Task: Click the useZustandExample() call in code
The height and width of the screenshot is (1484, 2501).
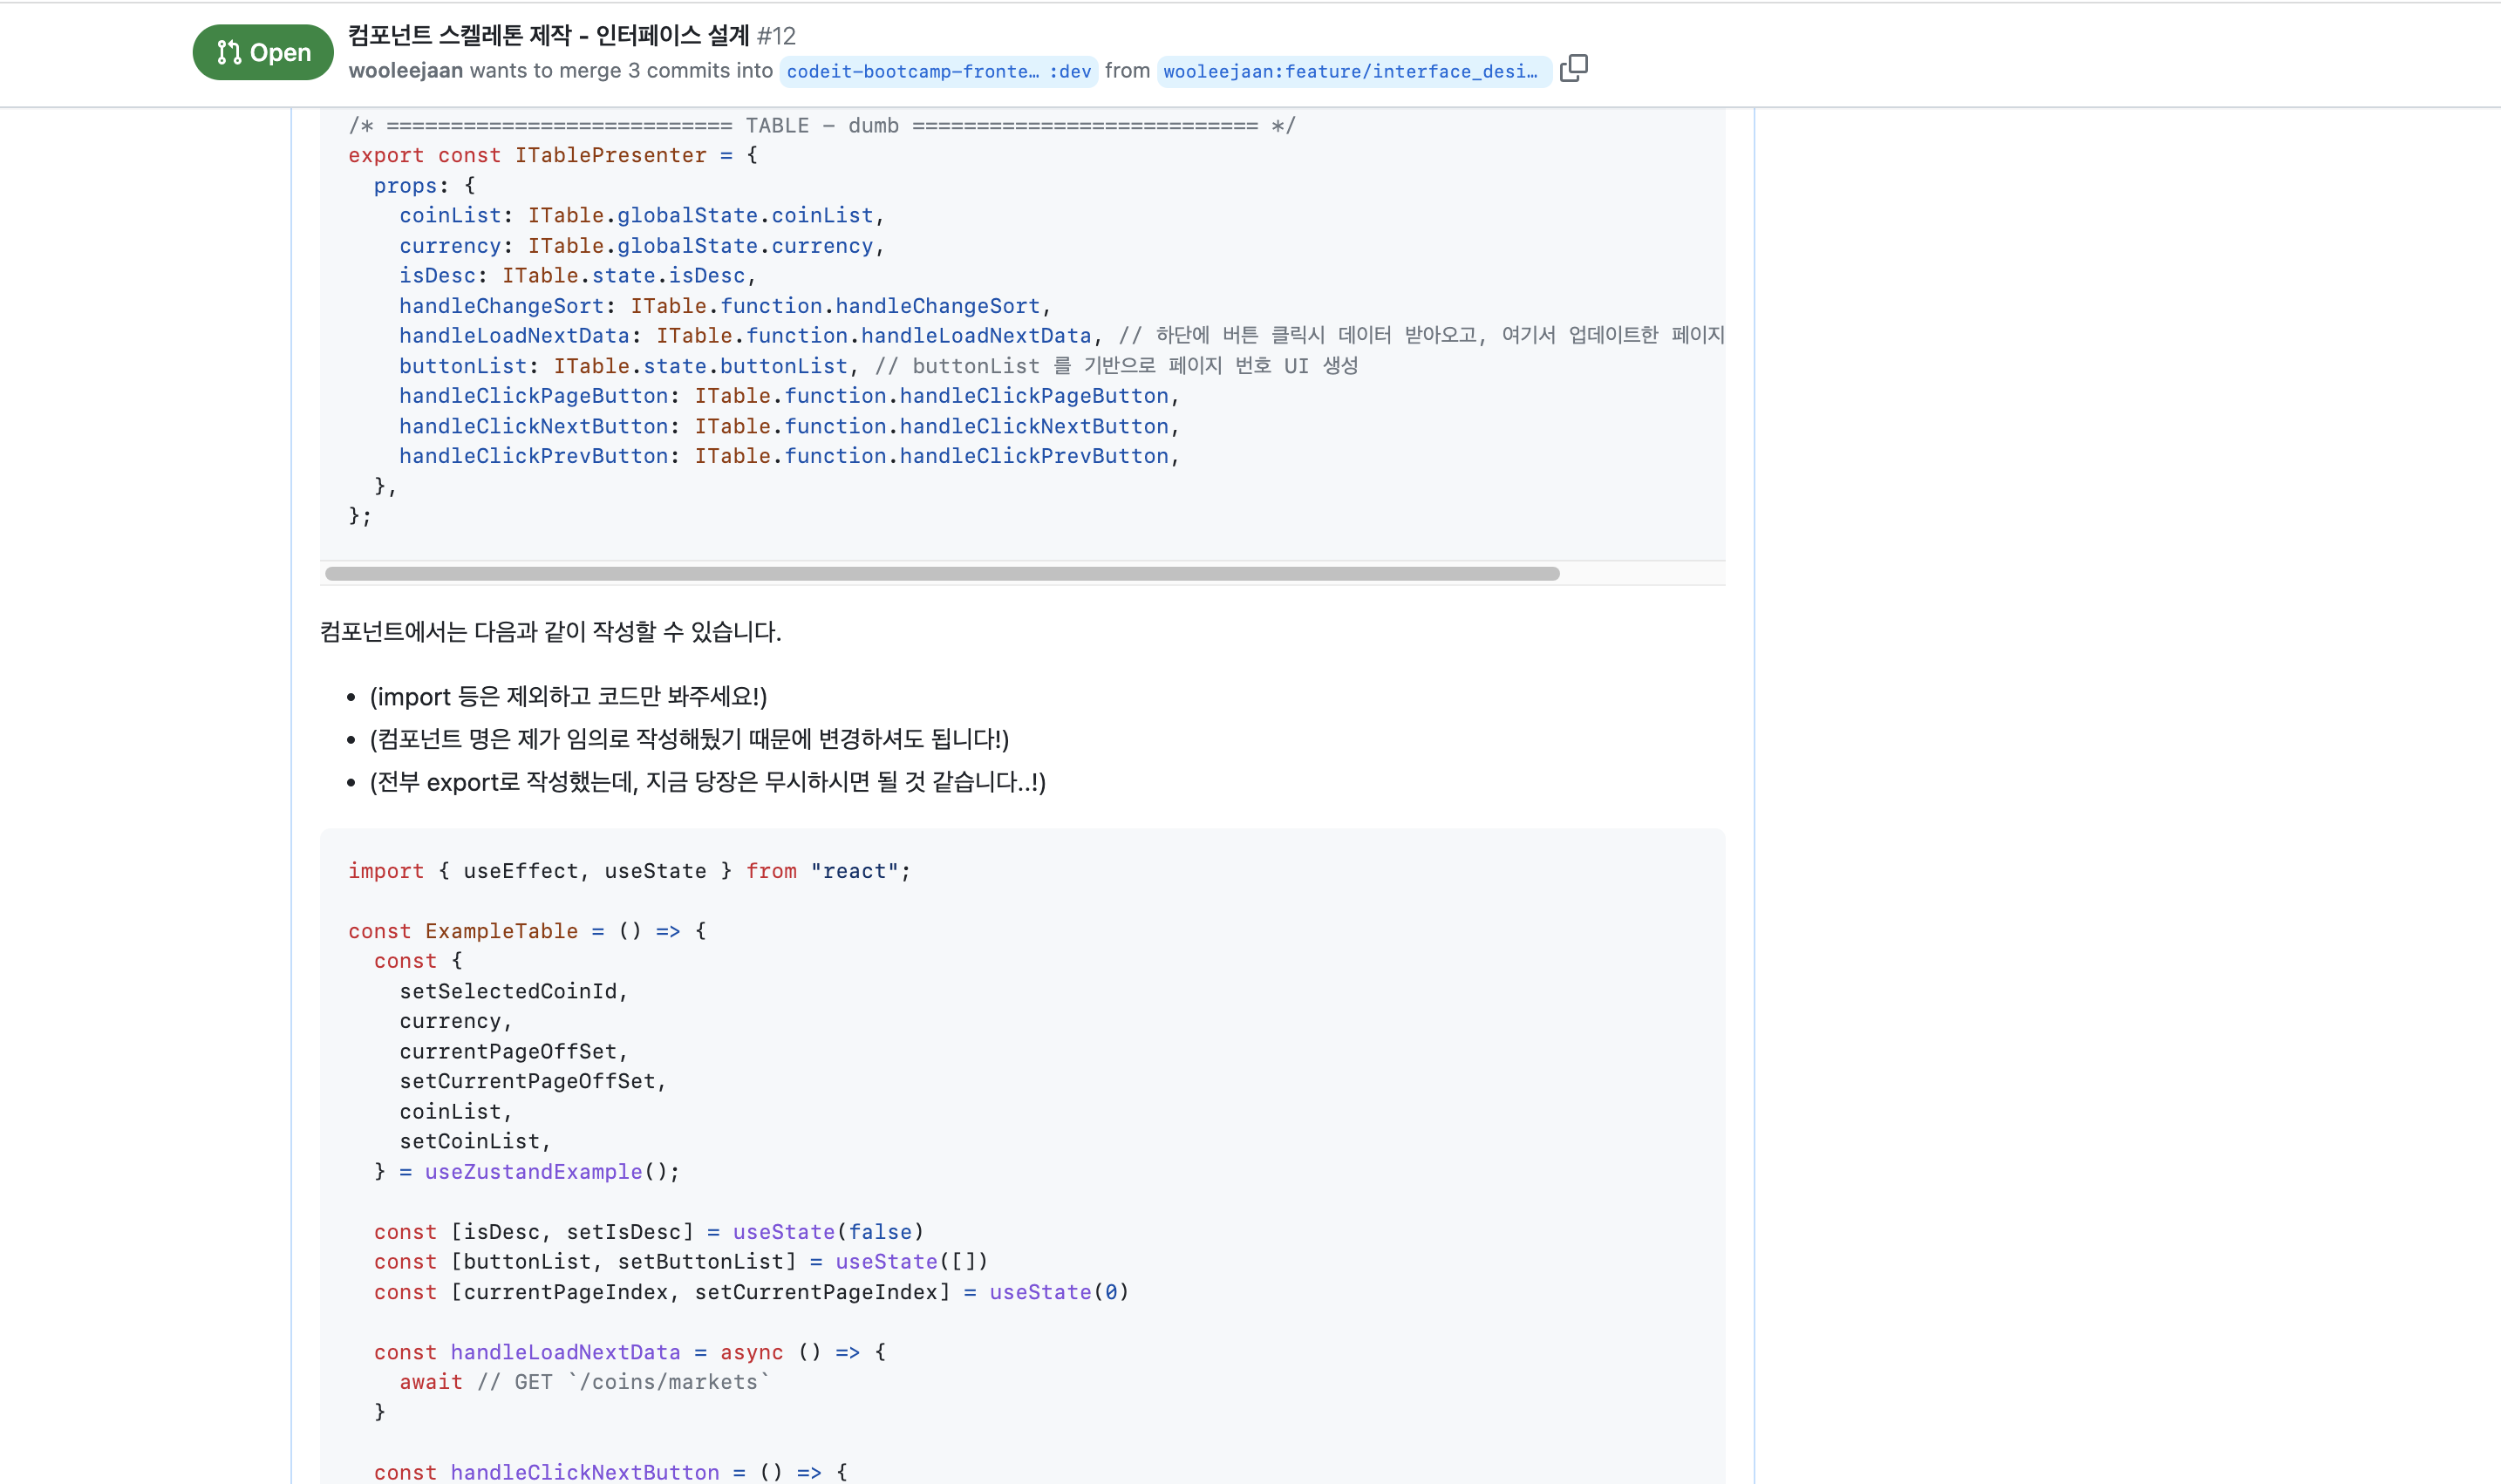Action: coord(551,1172)
